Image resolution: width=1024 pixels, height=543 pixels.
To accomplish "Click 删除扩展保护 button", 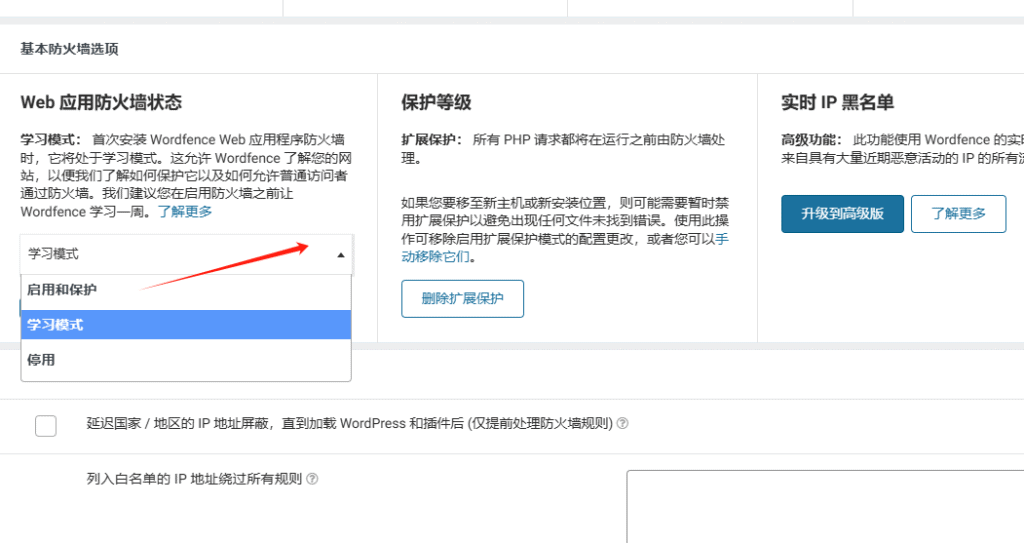I will coord(462,299).
